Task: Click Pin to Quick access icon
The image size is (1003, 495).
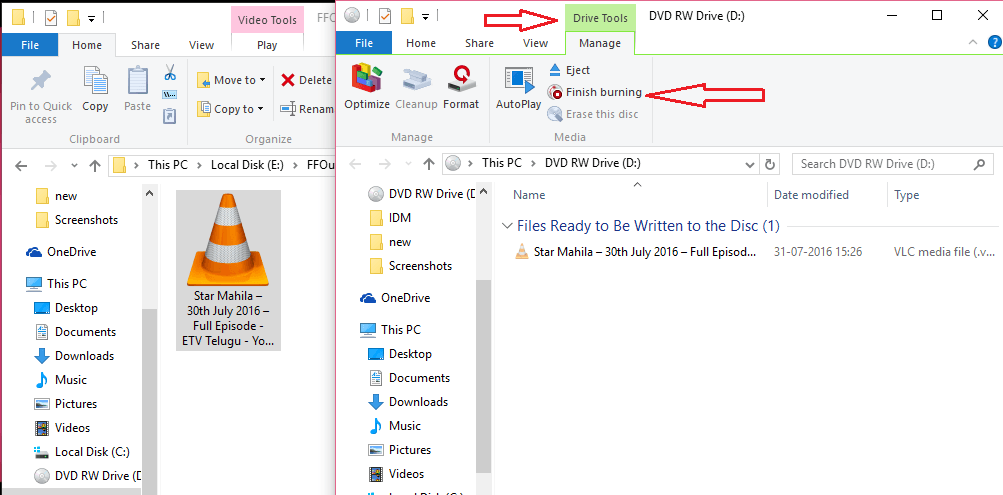Action: pos(41,96)
